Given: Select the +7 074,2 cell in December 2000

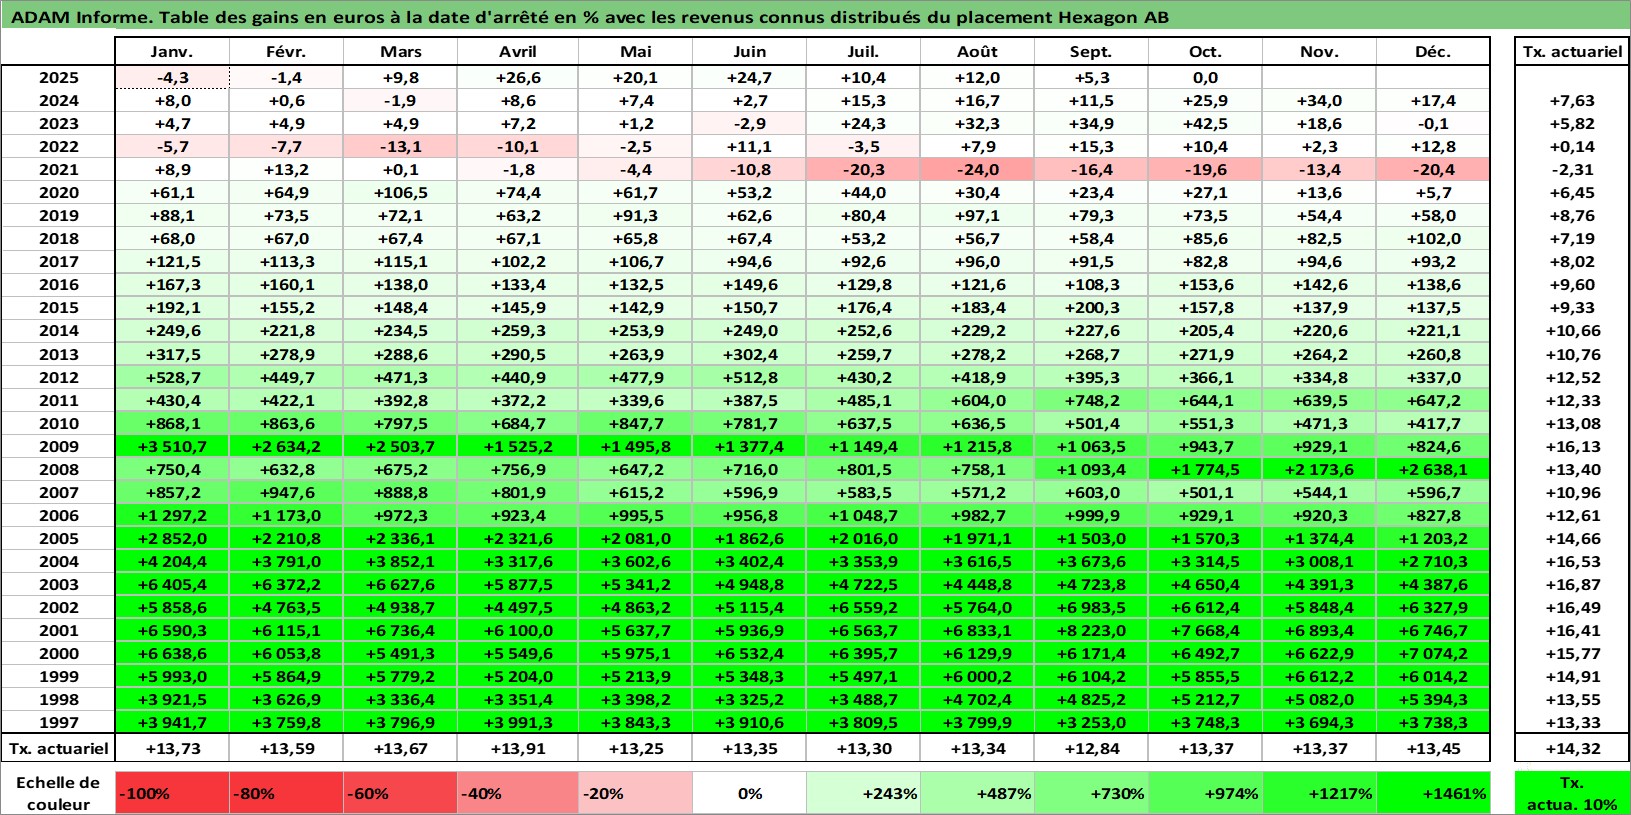Looking at the screenshot, I should tap(1433, 654).
